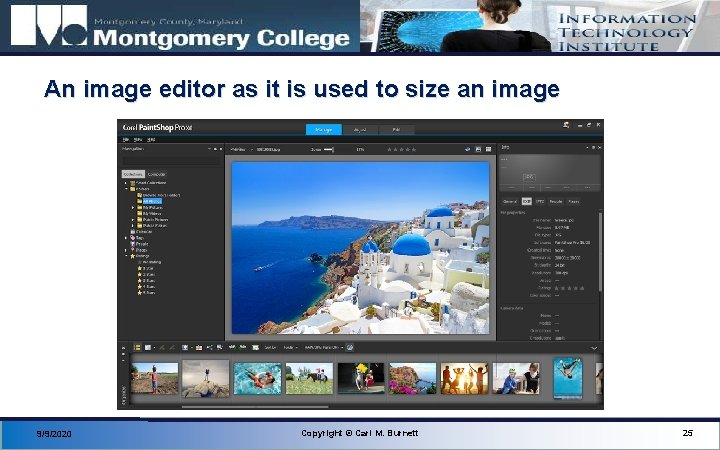
Task: Expand the Smart Collections tree node
Action: click(x=126, y=183)
